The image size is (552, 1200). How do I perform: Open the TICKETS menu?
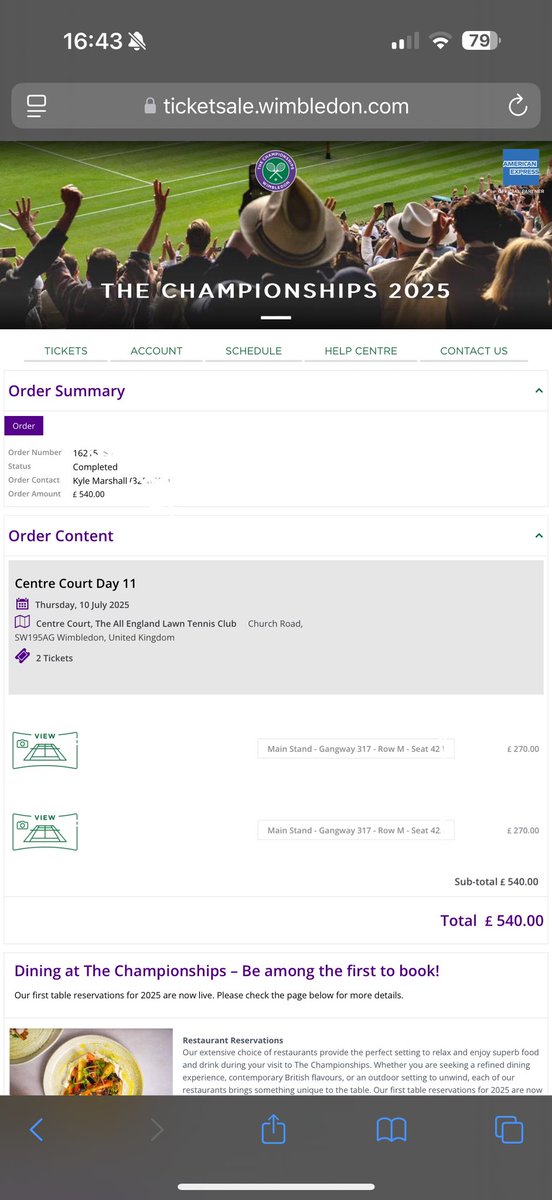(66, 351)
